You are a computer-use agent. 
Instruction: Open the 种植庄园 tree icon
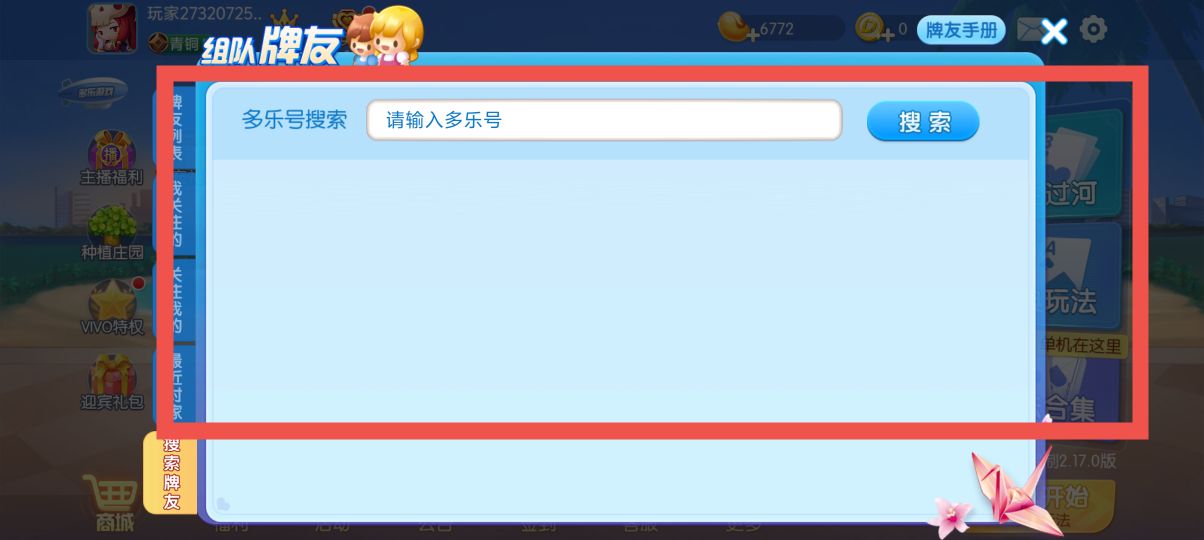pos(112,232)
